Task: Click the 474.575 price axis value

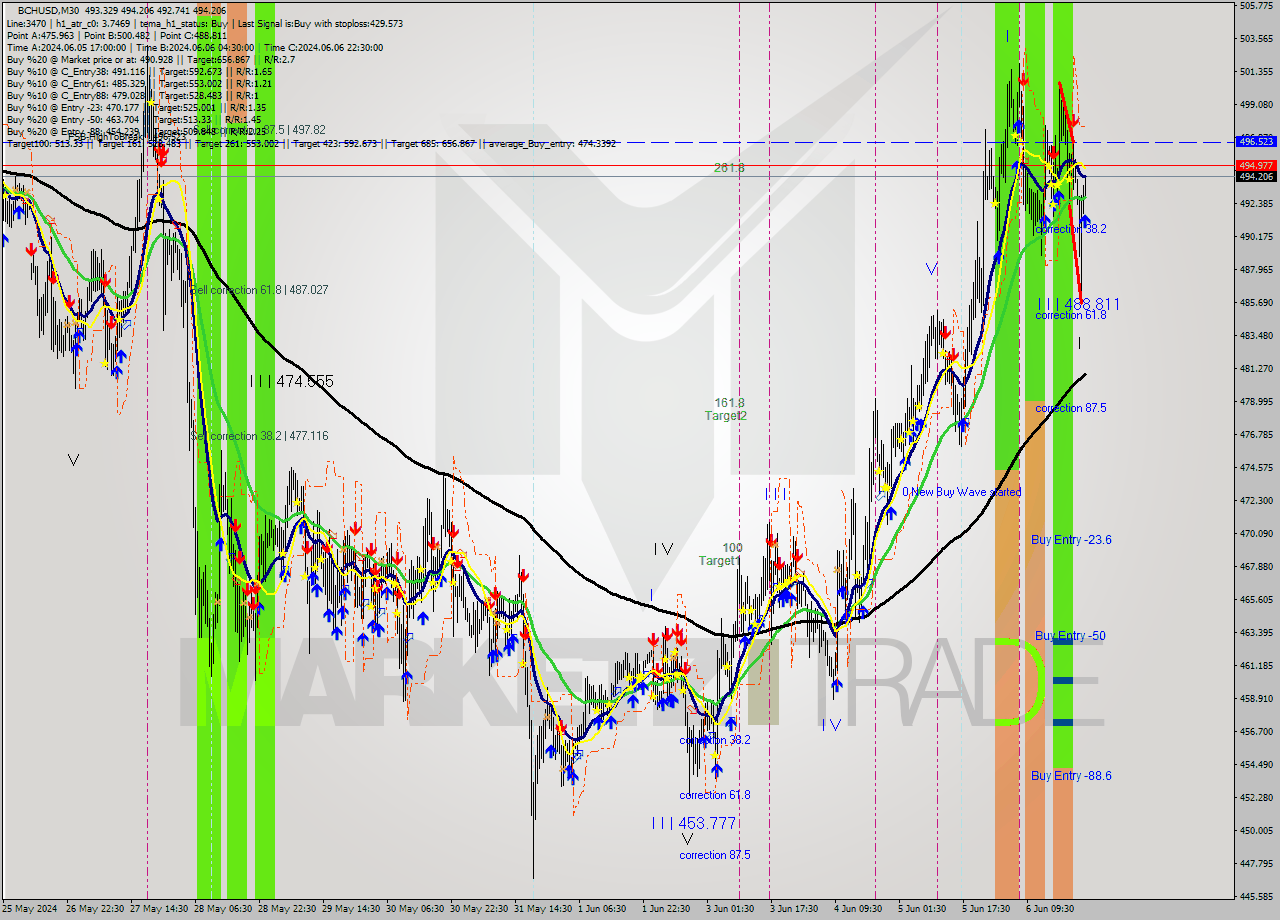Action: click(x=1256, y=468)
